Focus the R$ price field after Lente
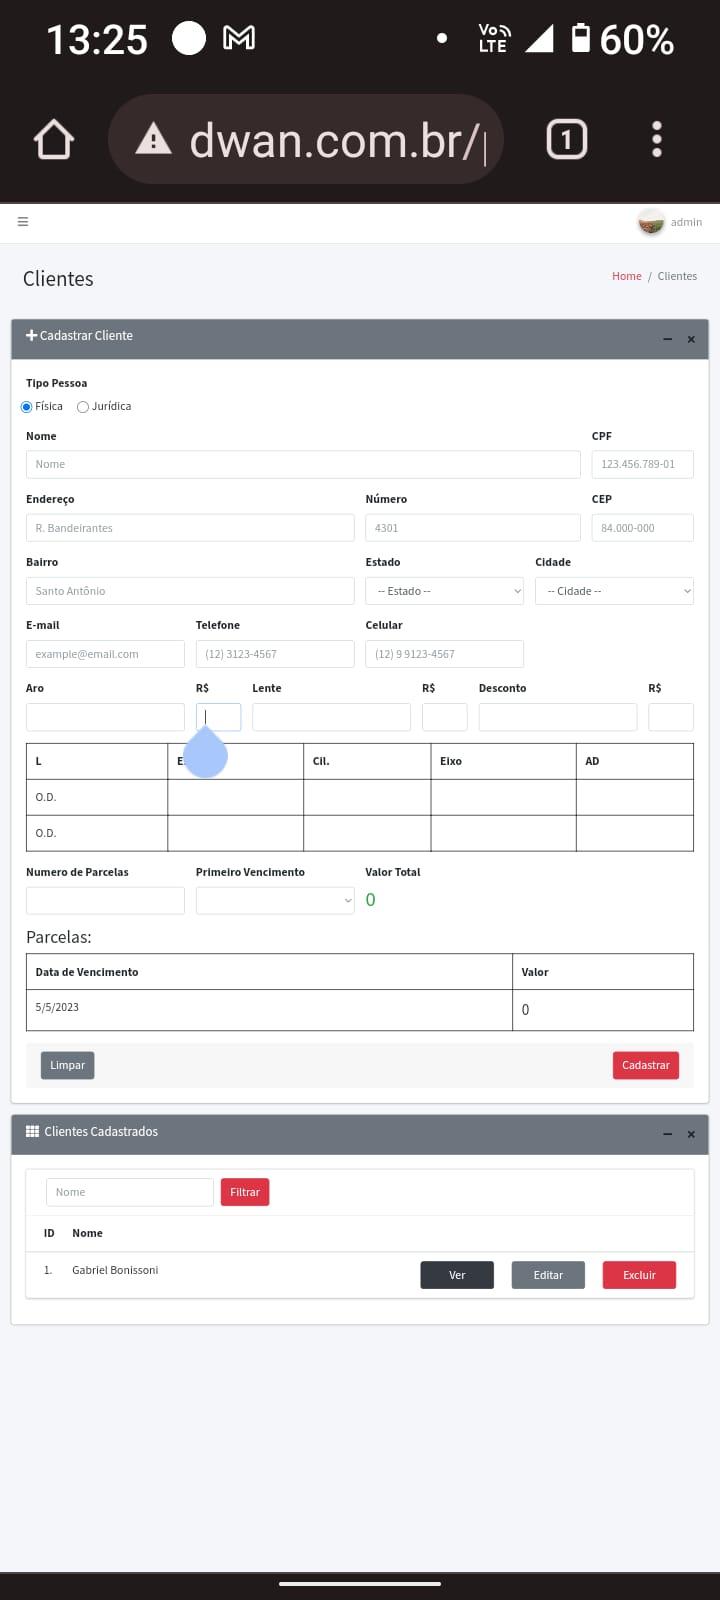The image size is (720, 1600). point(445,717)
